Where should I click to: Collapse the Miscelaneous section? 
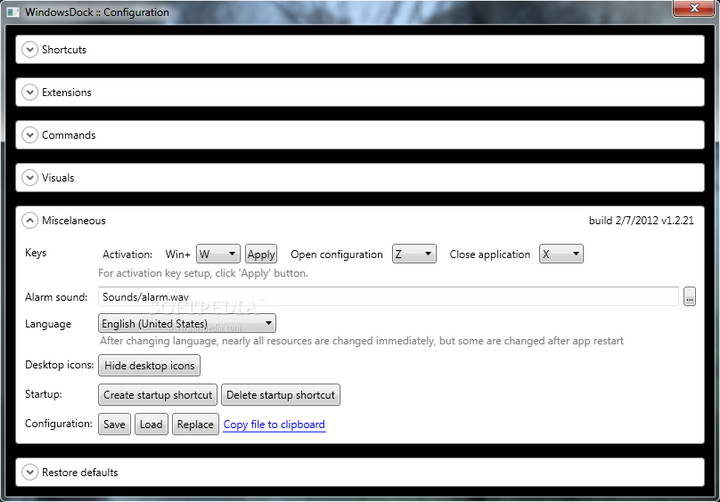coord(30,220)
